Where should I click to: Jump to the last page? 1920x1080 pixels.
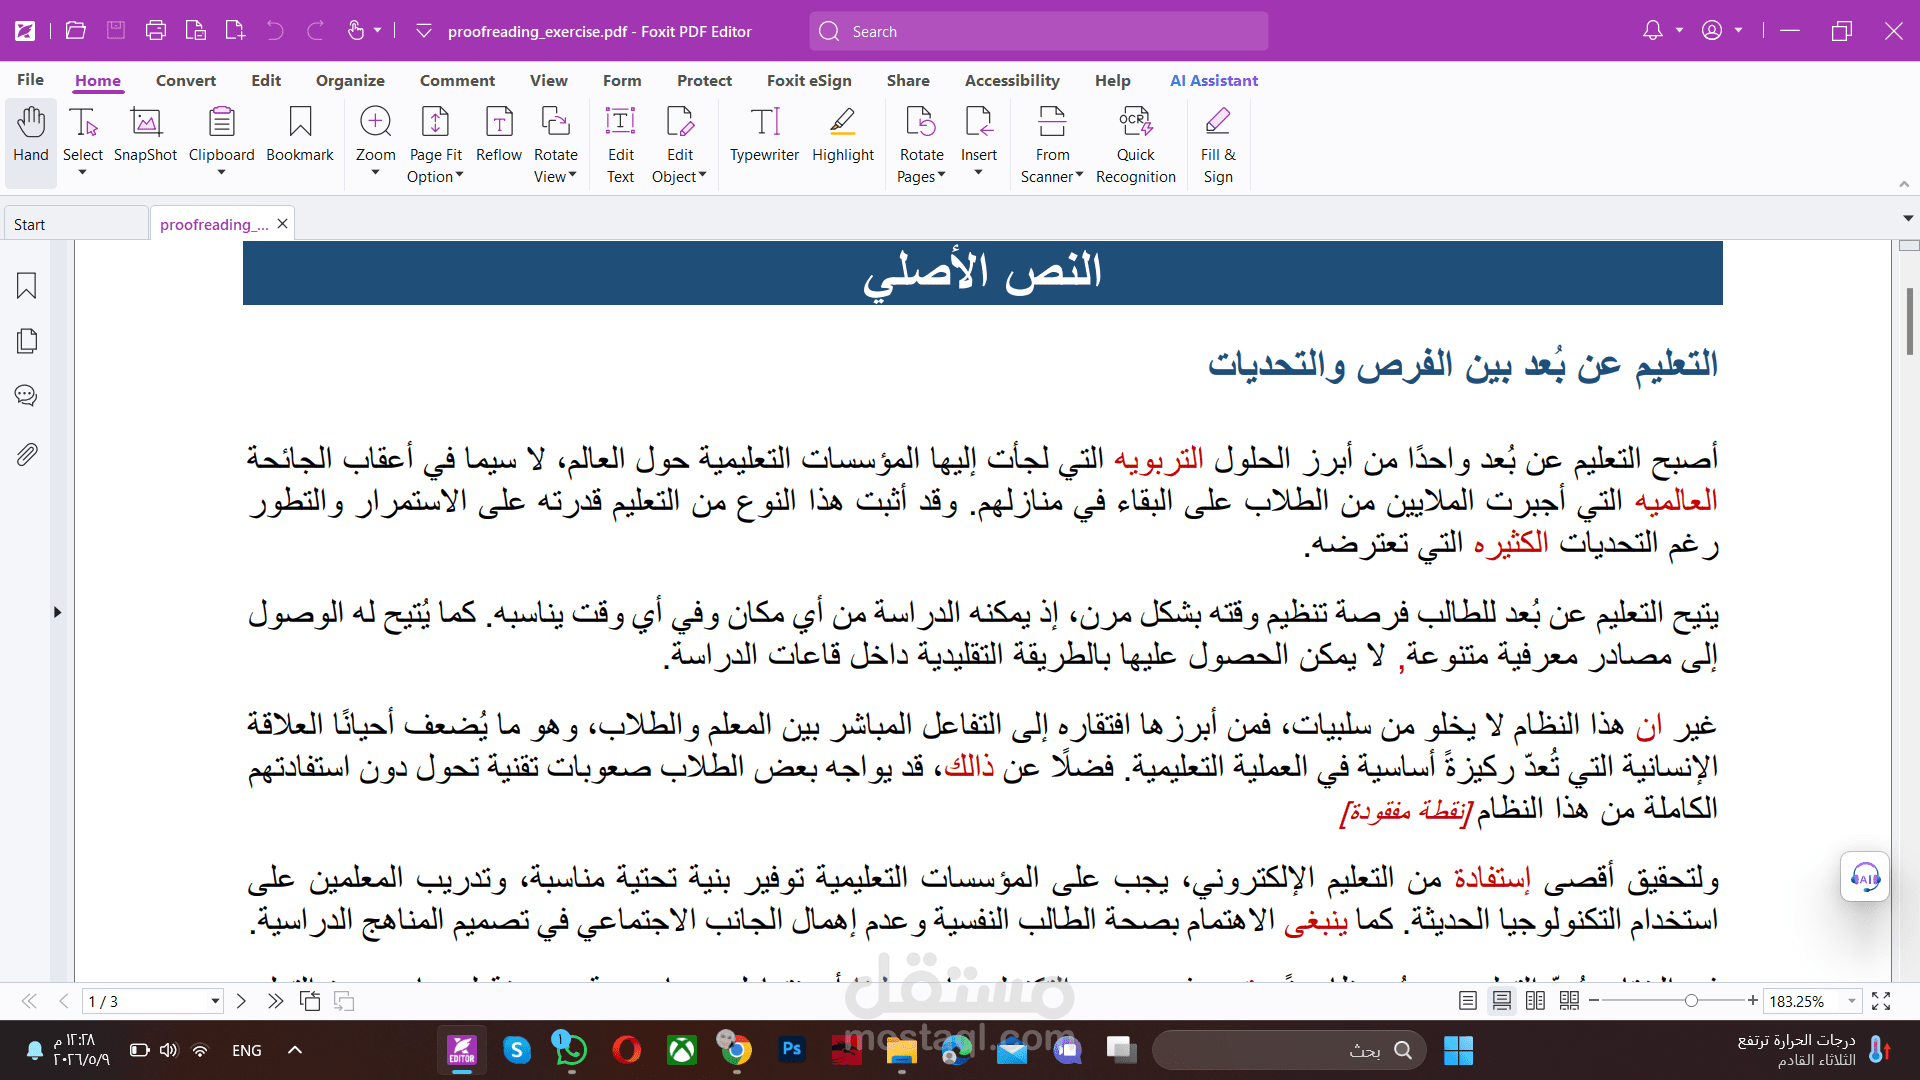pos(275,1001)
